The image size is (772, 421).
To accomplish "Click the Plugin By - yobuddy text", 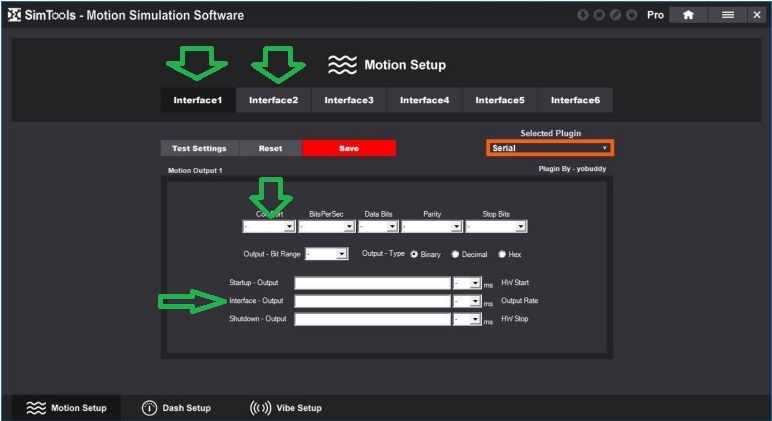I will click(x=572, y=168).
